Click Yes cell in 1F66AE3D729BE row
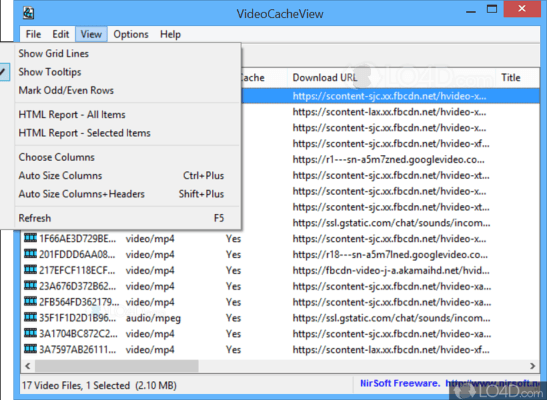Image resolution: width=547 pixels, height=400 pixels. (233, 239)
